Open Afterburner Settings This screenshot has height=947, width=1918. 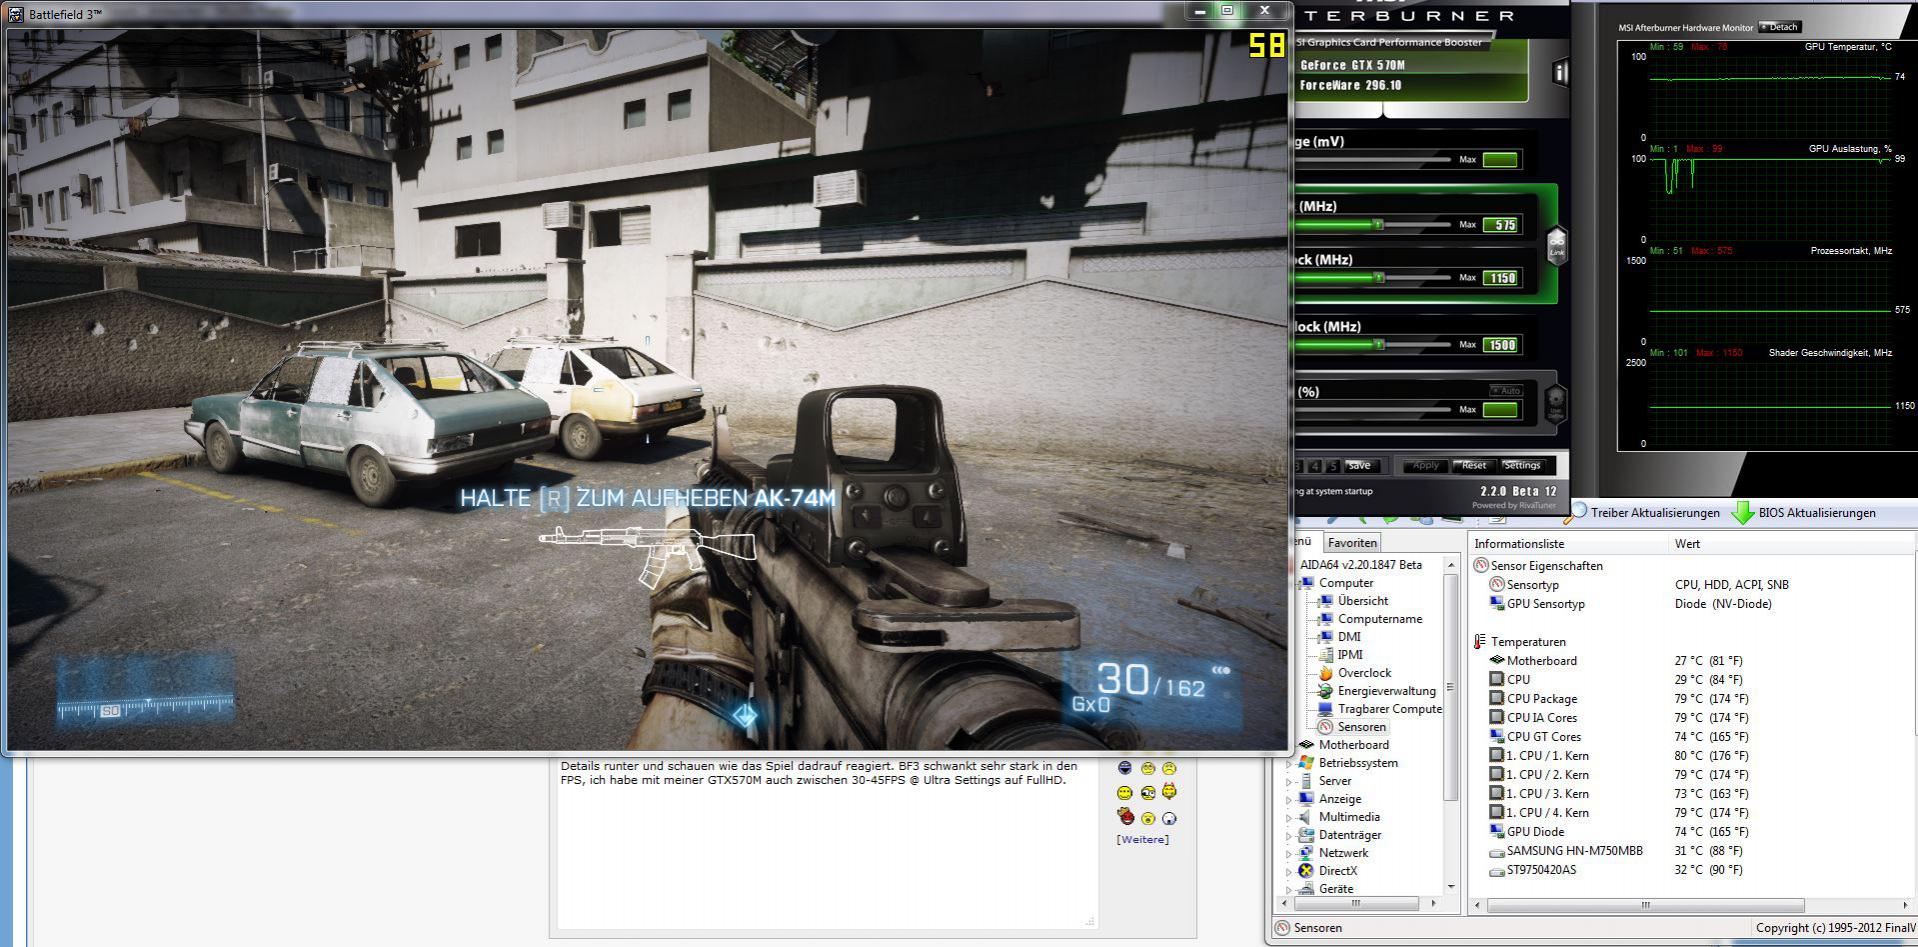1522,466
